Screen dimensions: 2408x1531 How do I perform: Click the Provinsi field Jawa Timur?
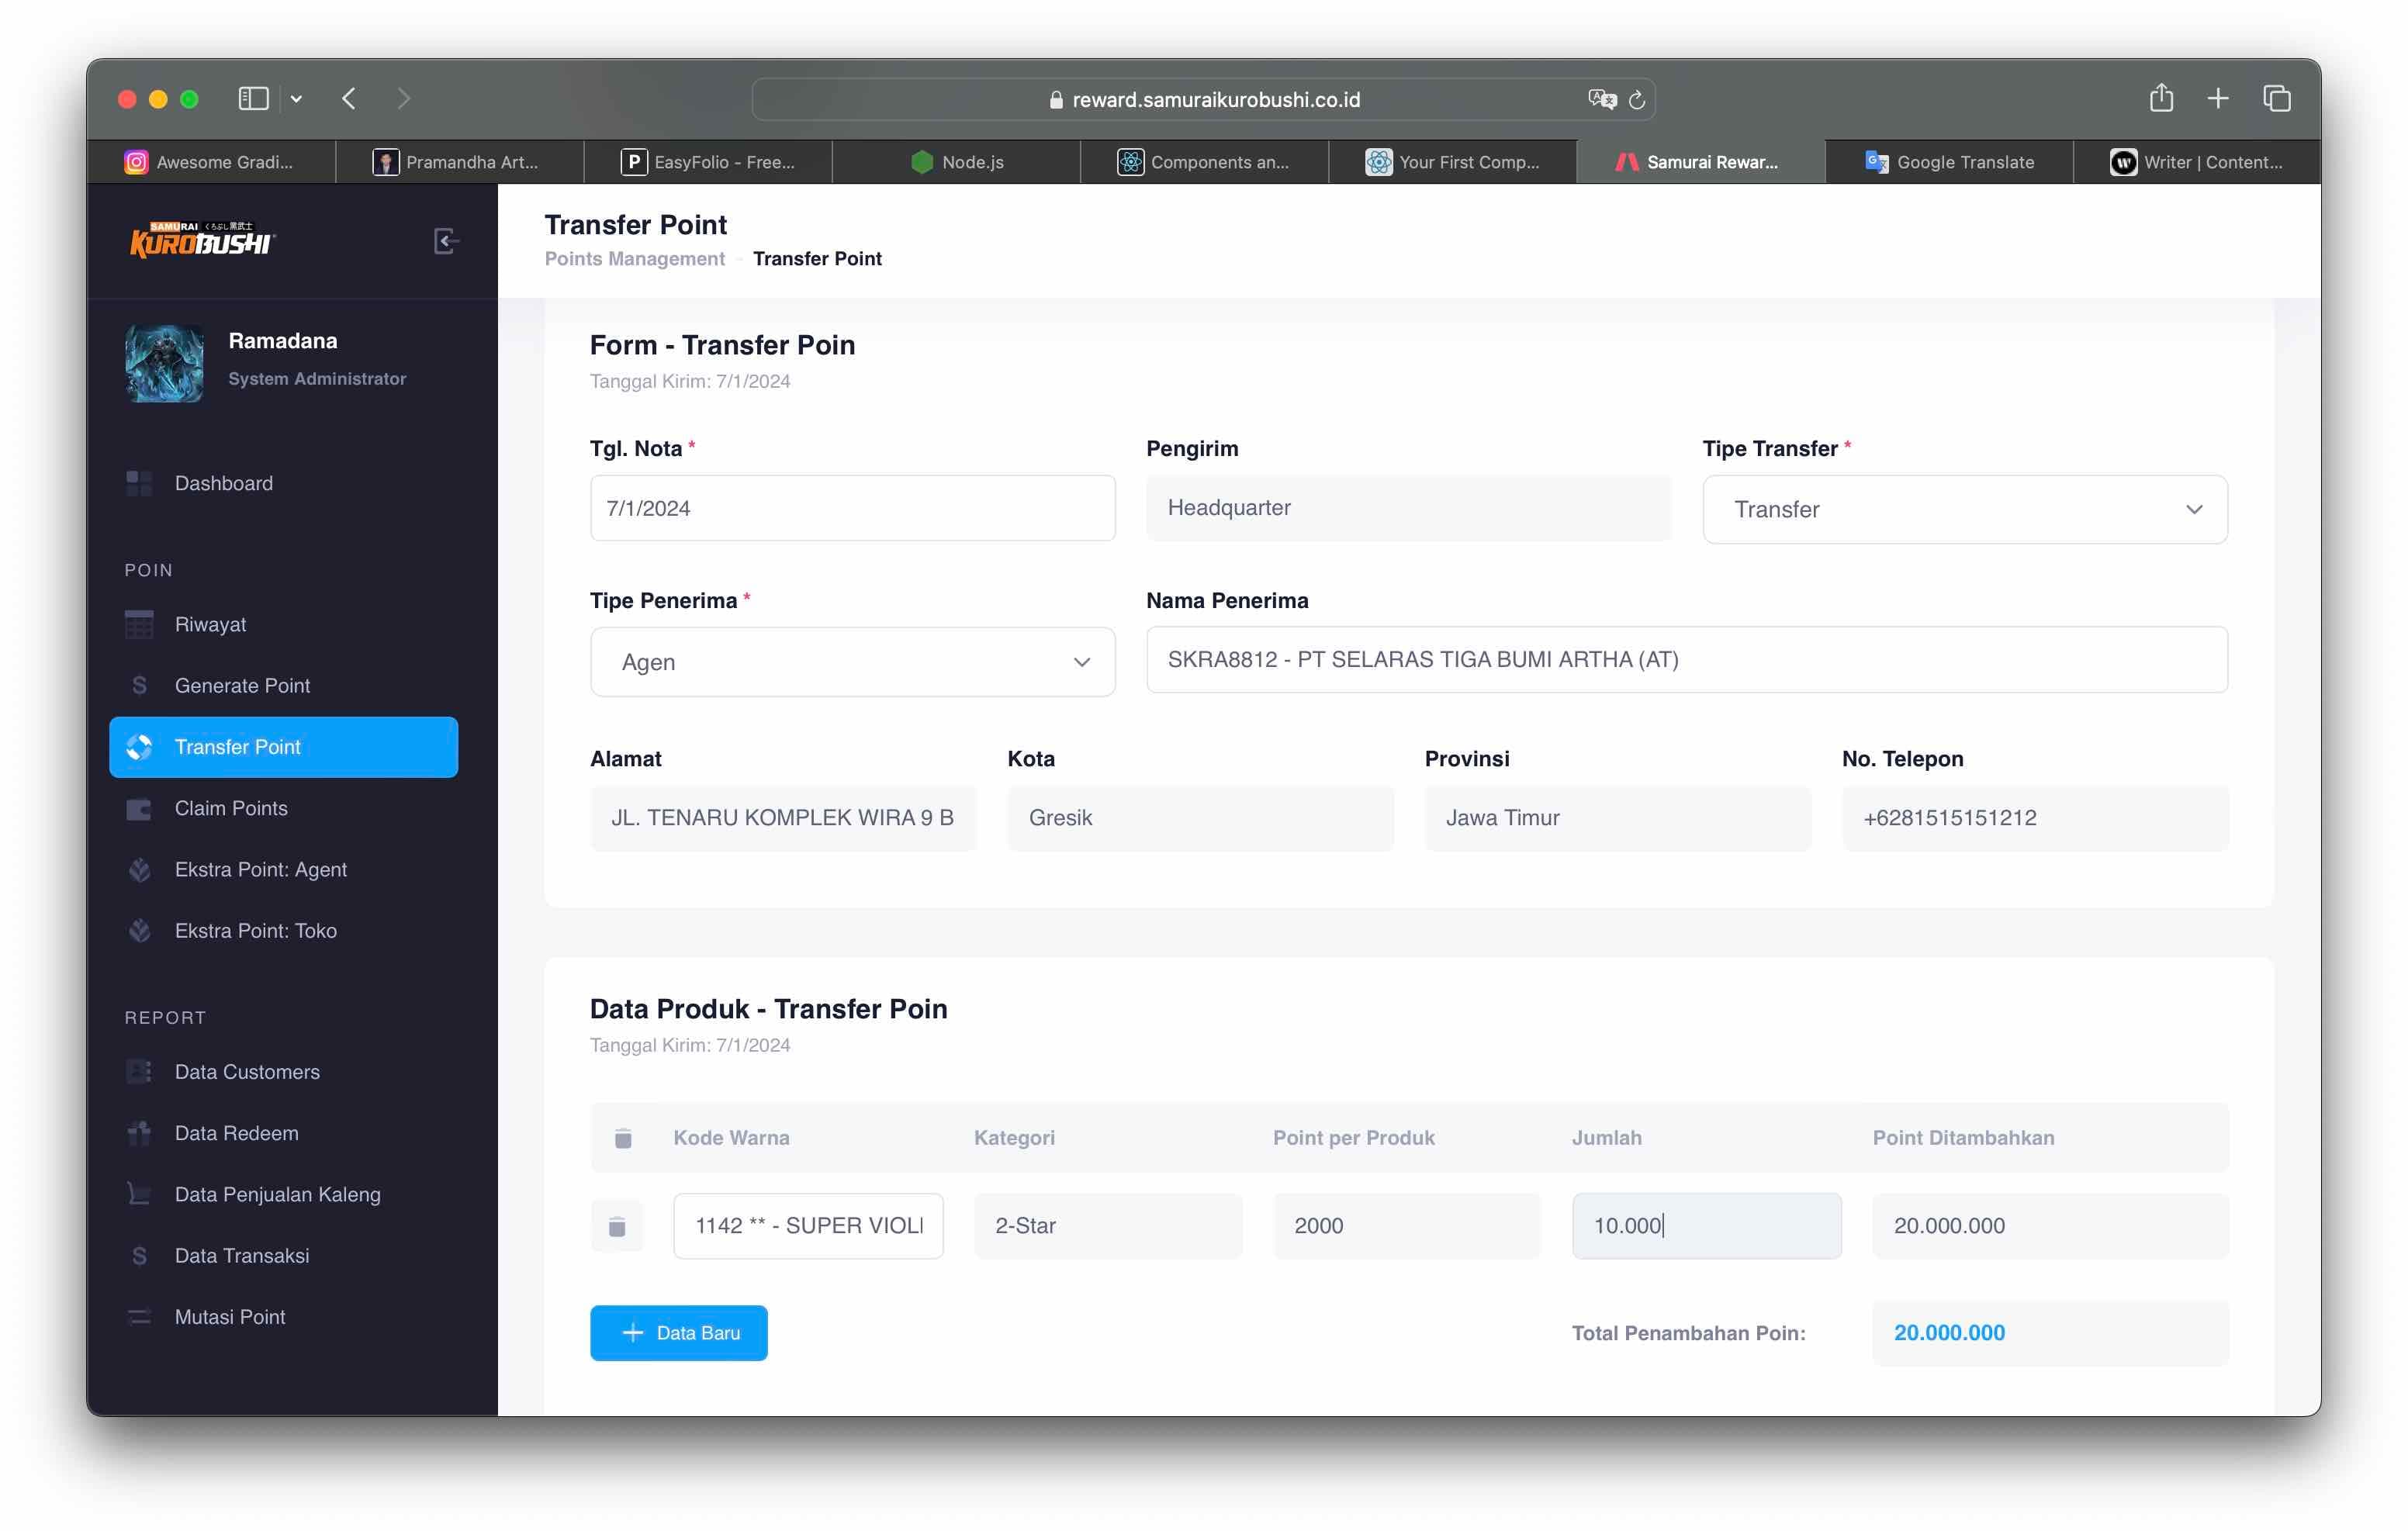click(x=1617, y=818)
